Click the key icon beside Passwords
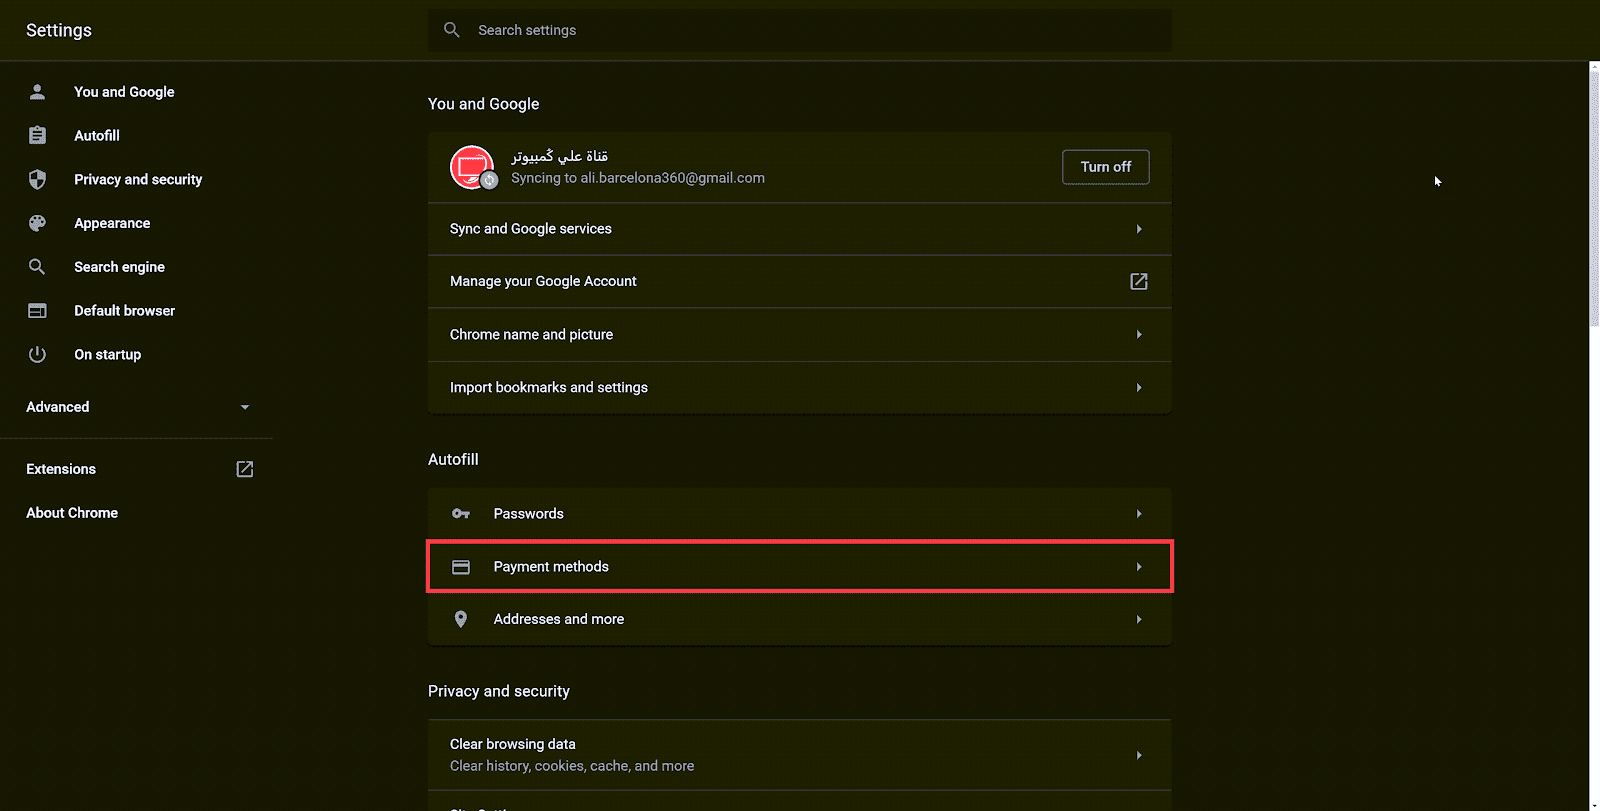The width and height of the screenshot is (1600, 811). [x=461, y=514]
